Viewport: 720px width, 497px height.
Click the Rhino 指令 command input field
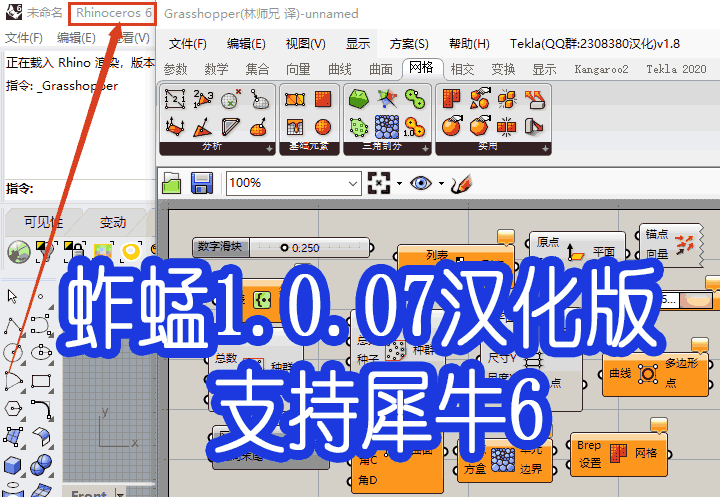click(x=79, y=189)
